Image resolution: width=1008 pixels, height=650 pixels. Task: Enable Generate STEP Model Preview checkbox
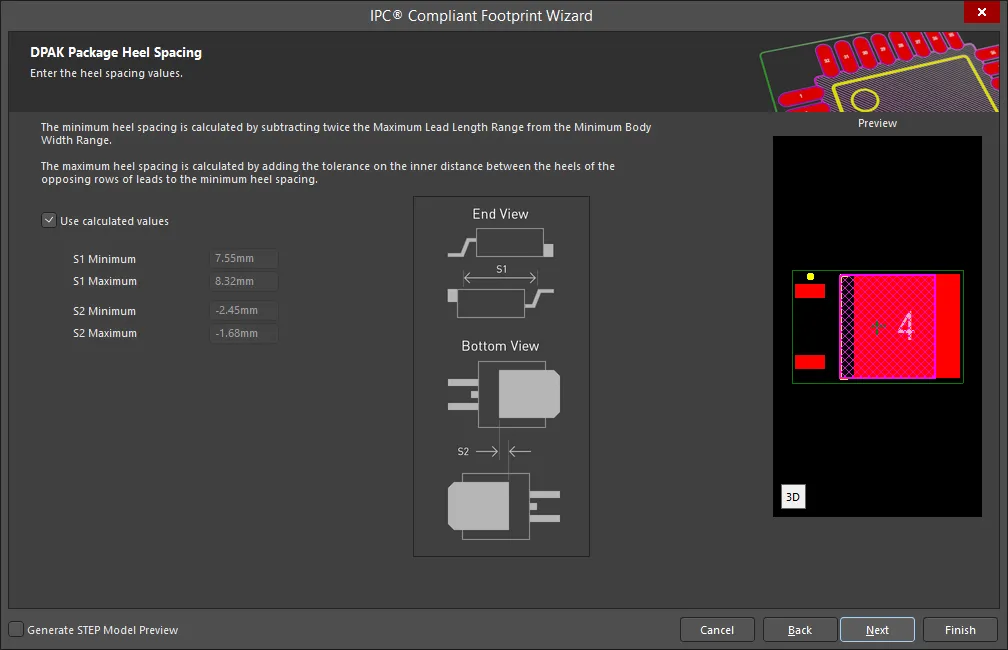[16, 629]
